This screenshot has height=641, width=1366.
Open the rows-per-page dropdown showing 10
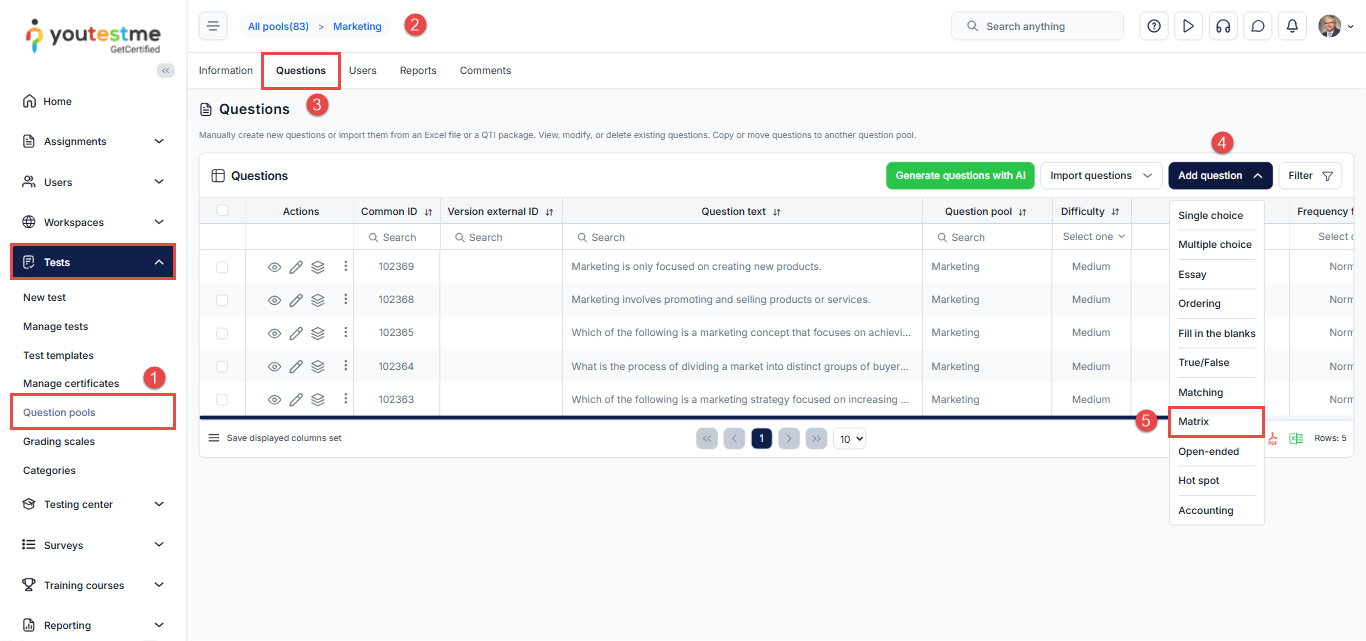point(850,438)
